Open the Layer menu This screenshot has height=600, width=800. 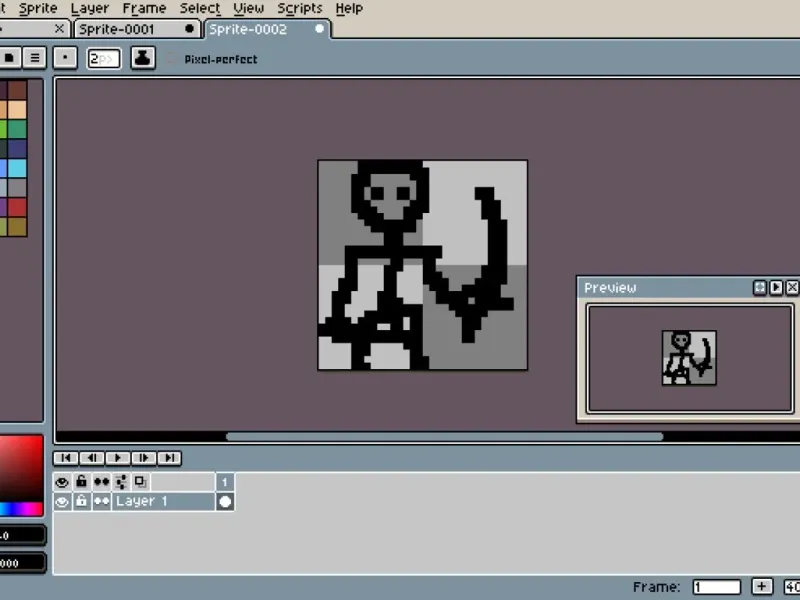tap(90, 8)
